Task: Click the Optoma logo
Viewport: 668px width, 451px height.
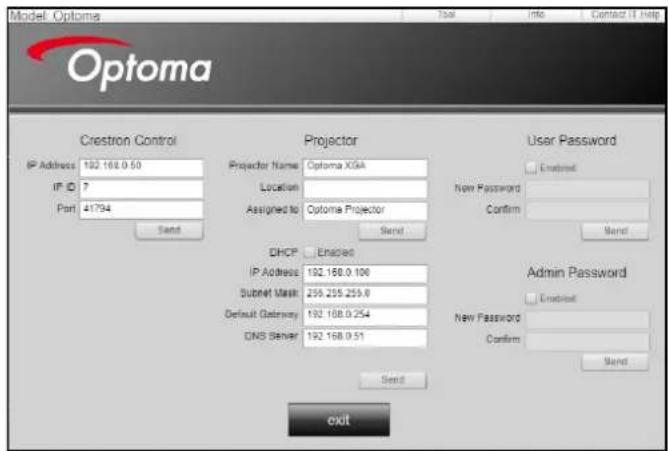Action: click(x=119, y=63)
